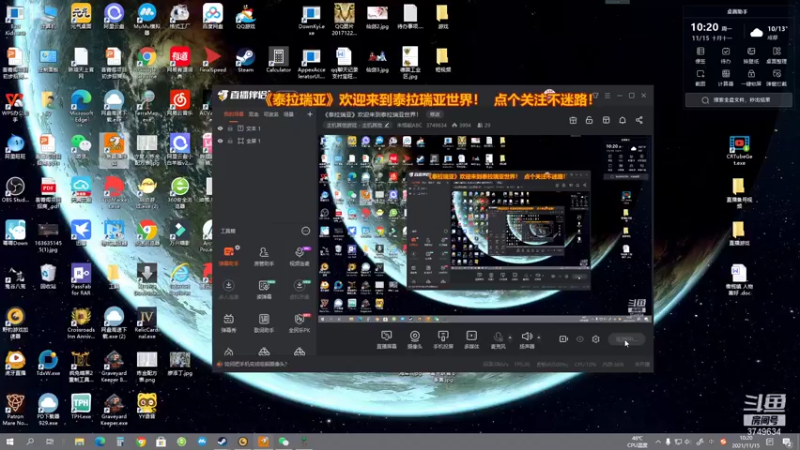Open the Calculator desktop shortcut
The width and height of the screenshot is (800, 450).
(x=279, y=61)
